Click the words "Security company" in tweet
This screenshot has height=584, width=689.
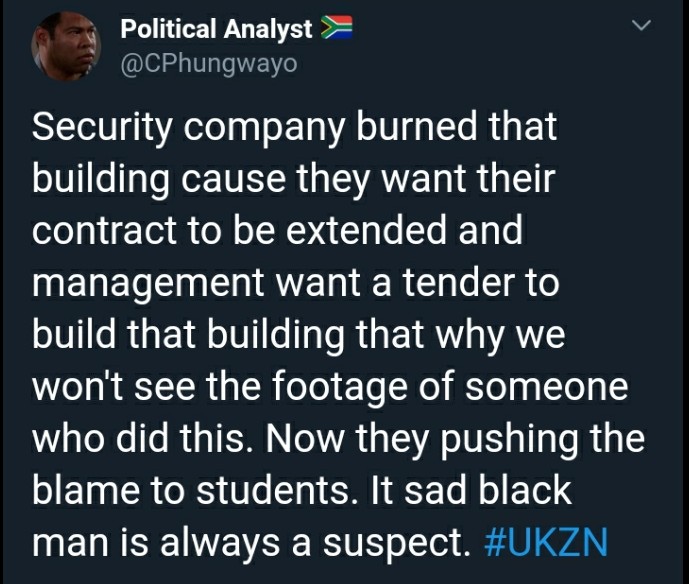189,129
